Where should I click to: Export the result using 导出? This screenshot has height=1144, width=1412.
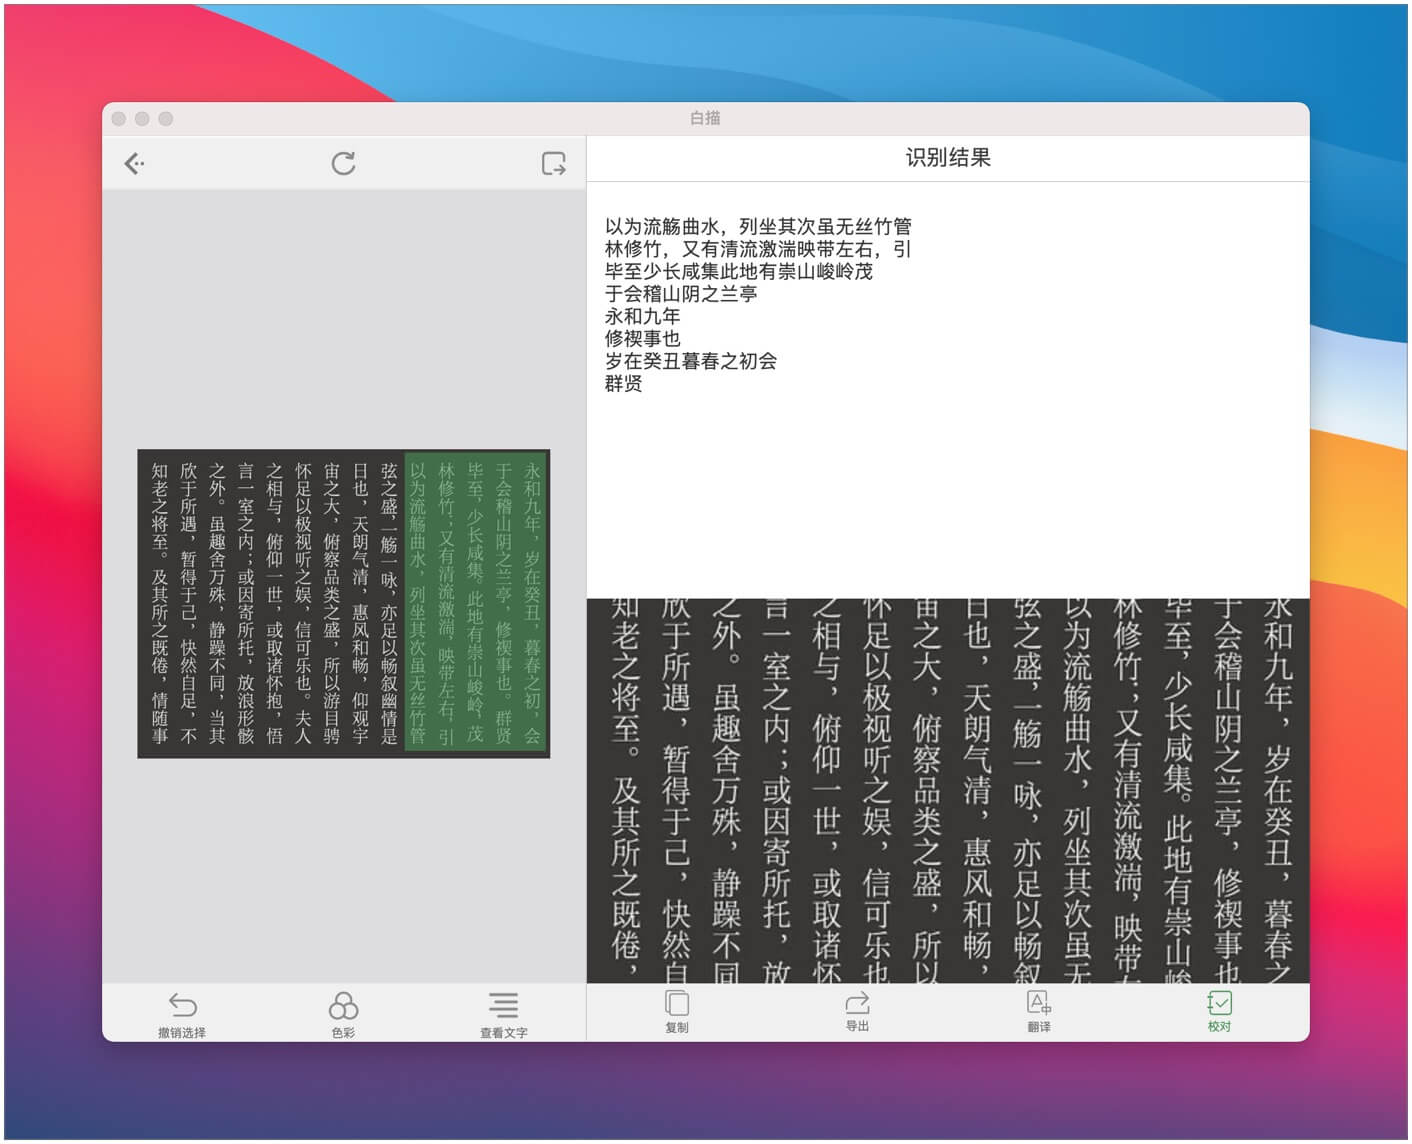point(857,1011)
